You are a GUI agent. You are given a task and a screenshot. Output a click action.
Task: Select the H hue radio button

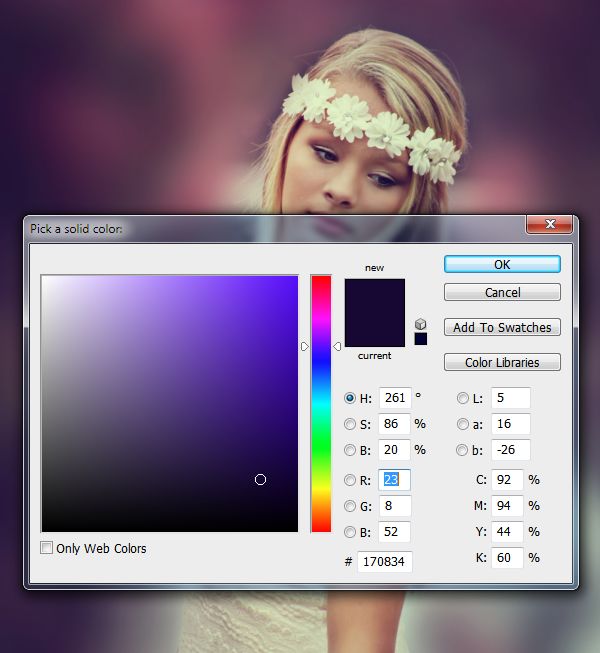point(350,398)
